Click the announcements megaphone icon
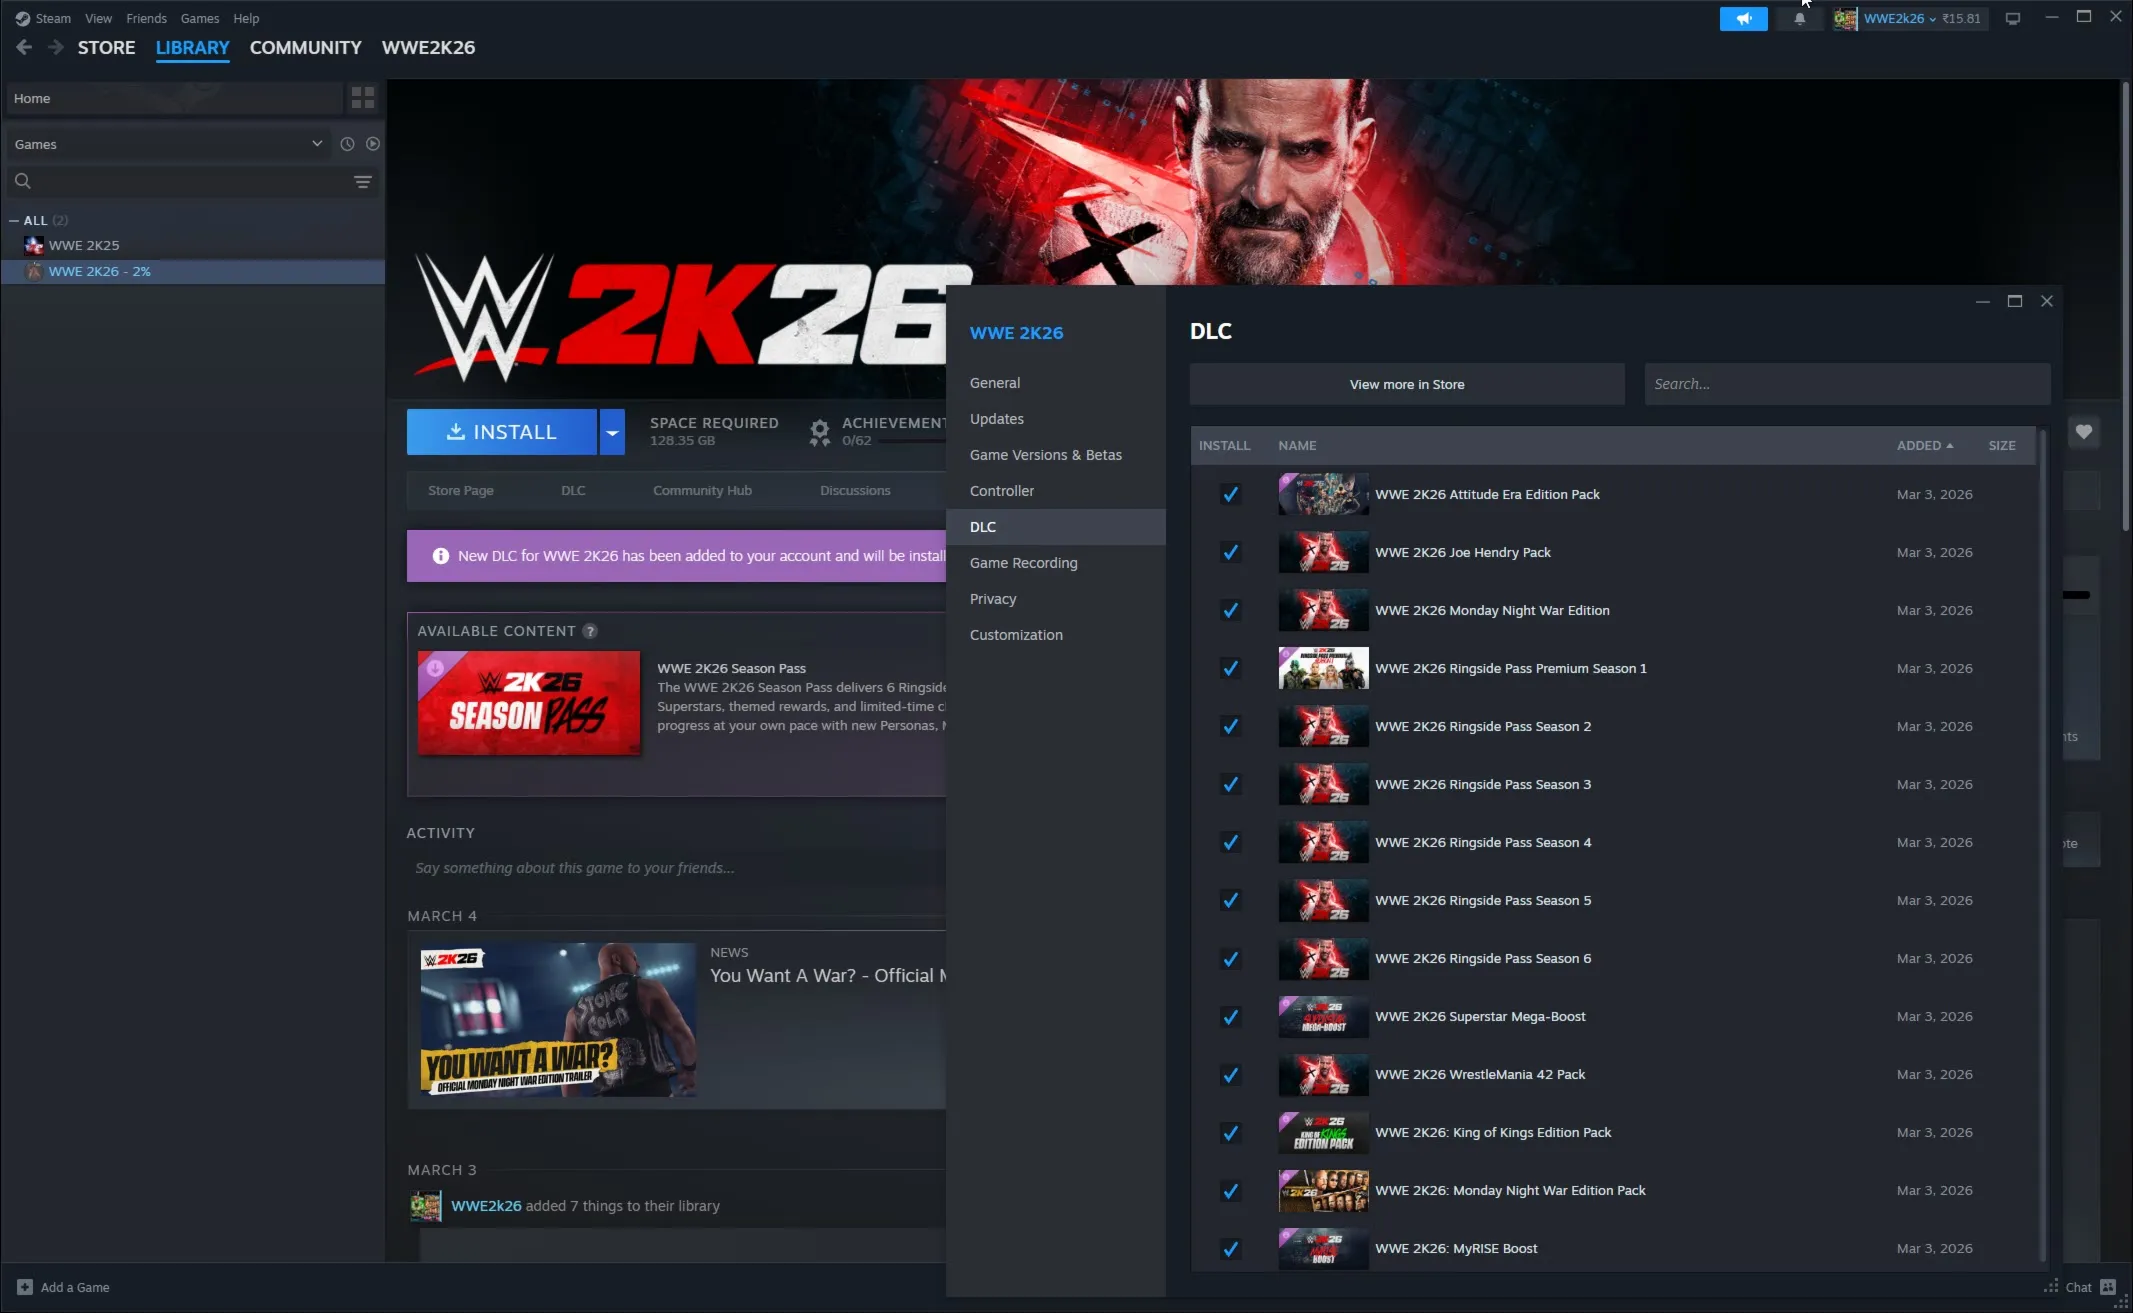Image resolution: width=2133 pixels, height=1313 pixels. pos(1743,19)
